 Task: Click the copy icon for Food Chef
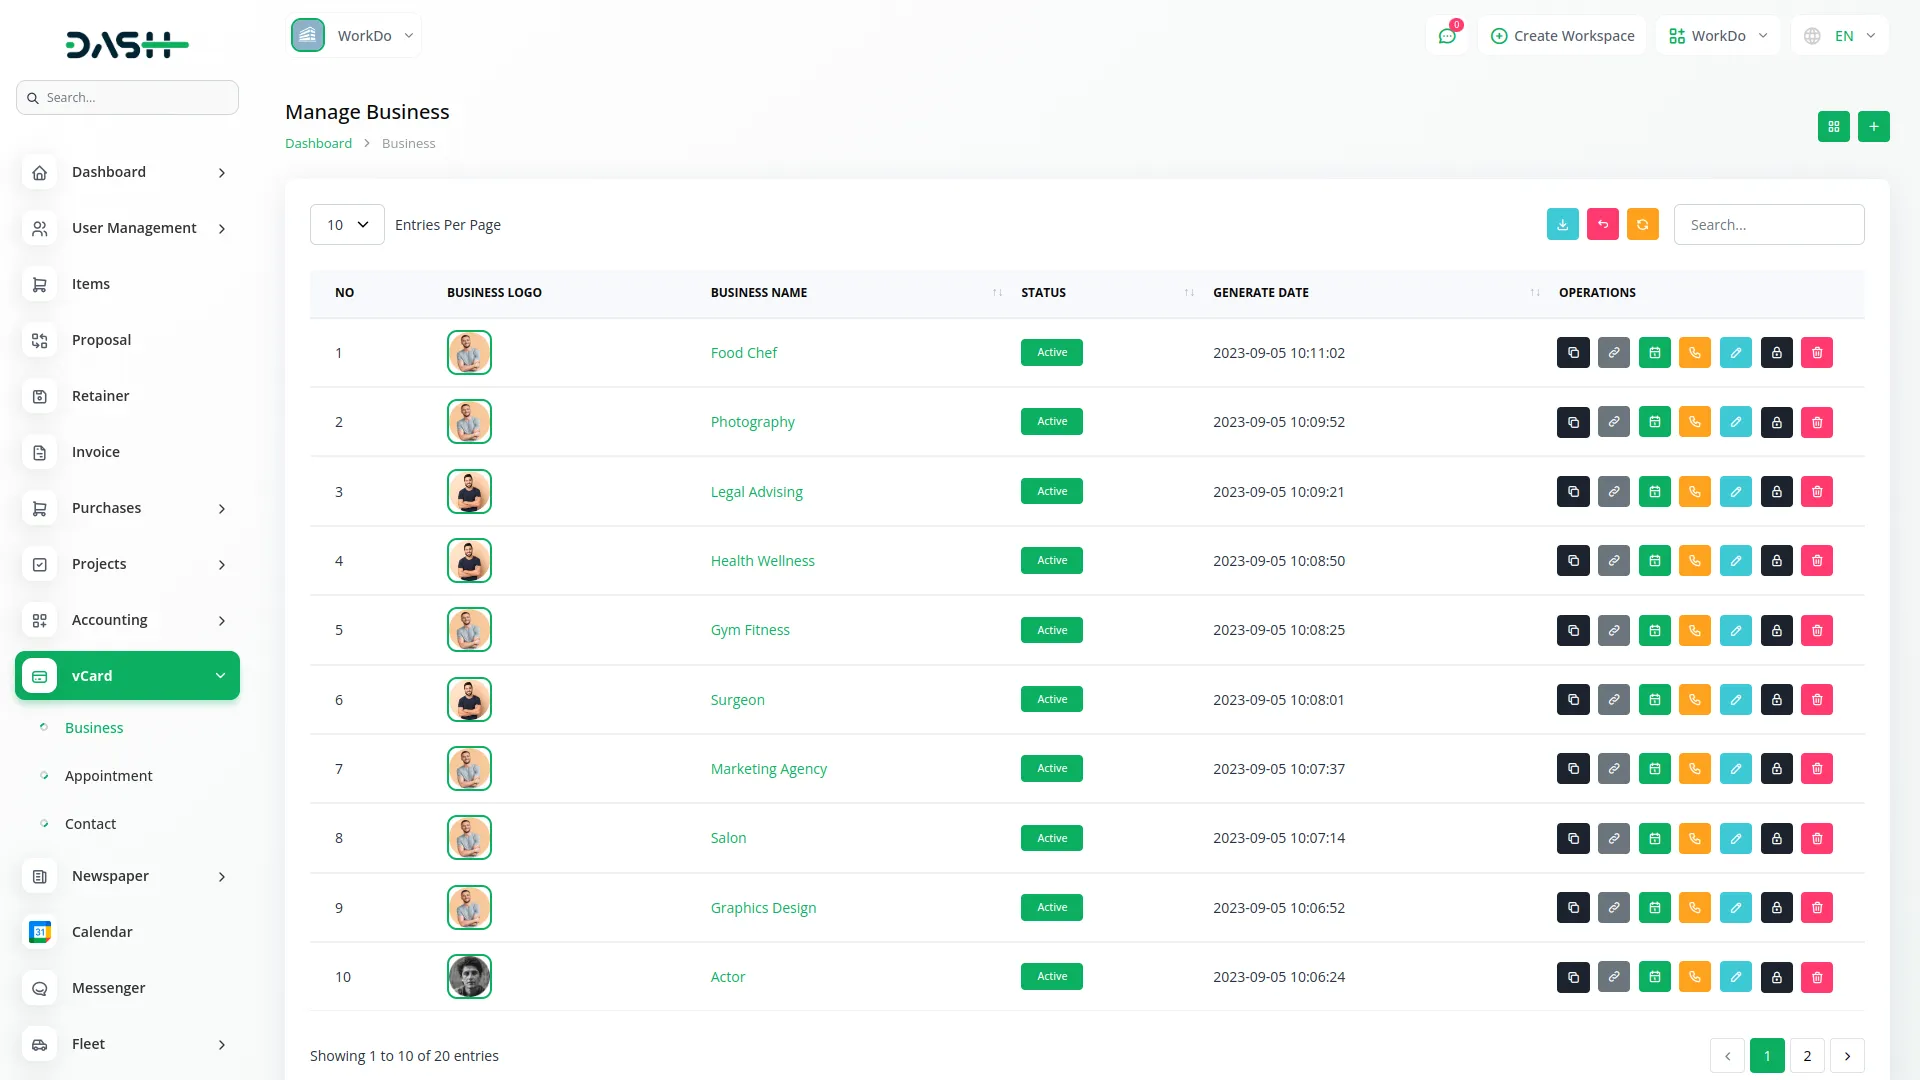click(1573, 353)
